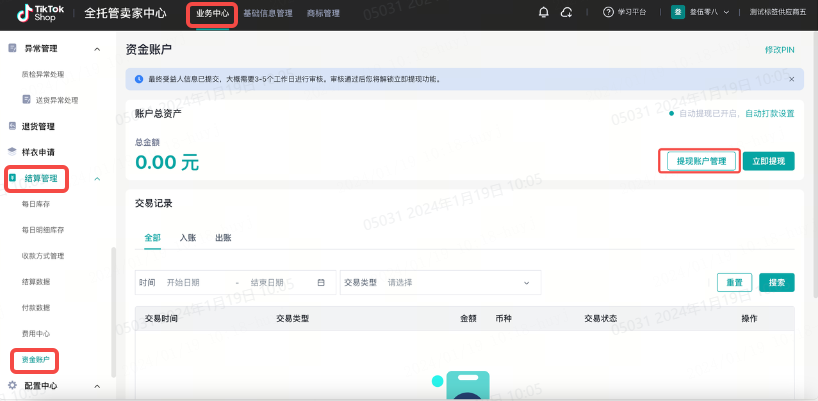Open 质检异常处理 in the sidebar

point(43,75)
